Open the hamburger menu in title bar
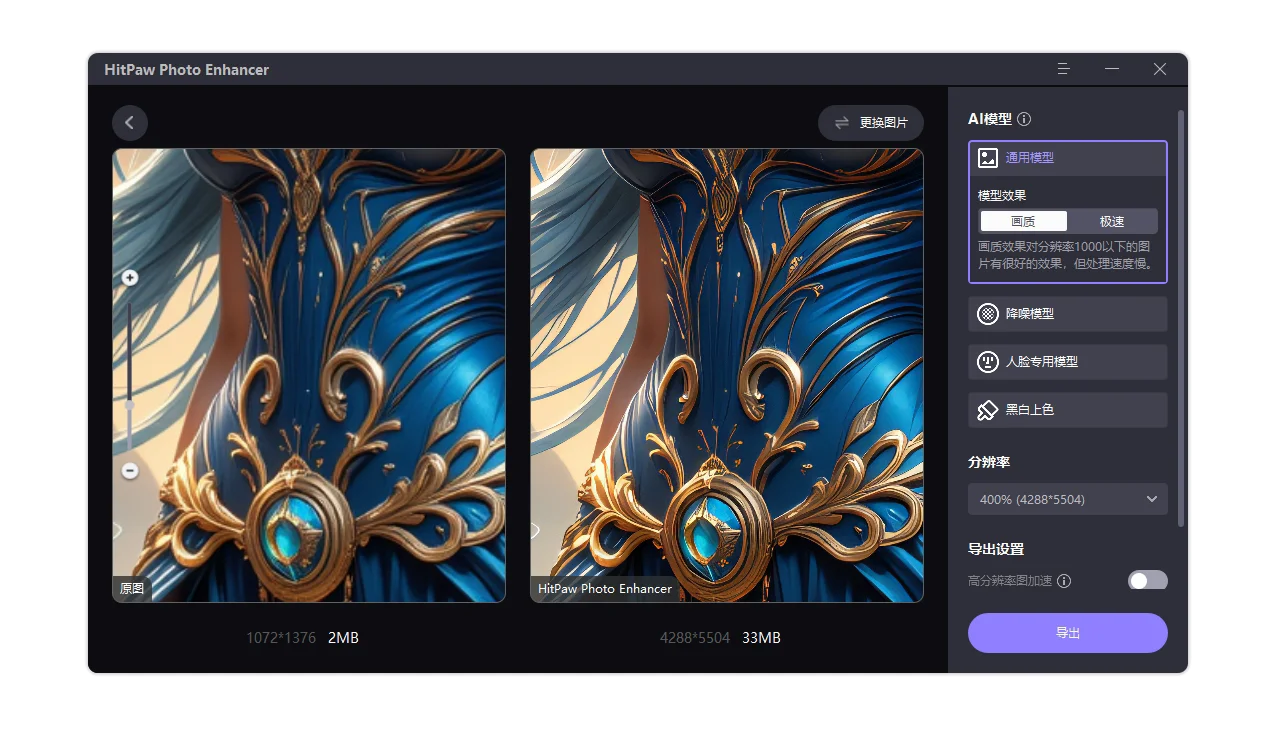The width and height of the screenshot is (1273, 739). pyautogui.click(x=1064, y=69)
